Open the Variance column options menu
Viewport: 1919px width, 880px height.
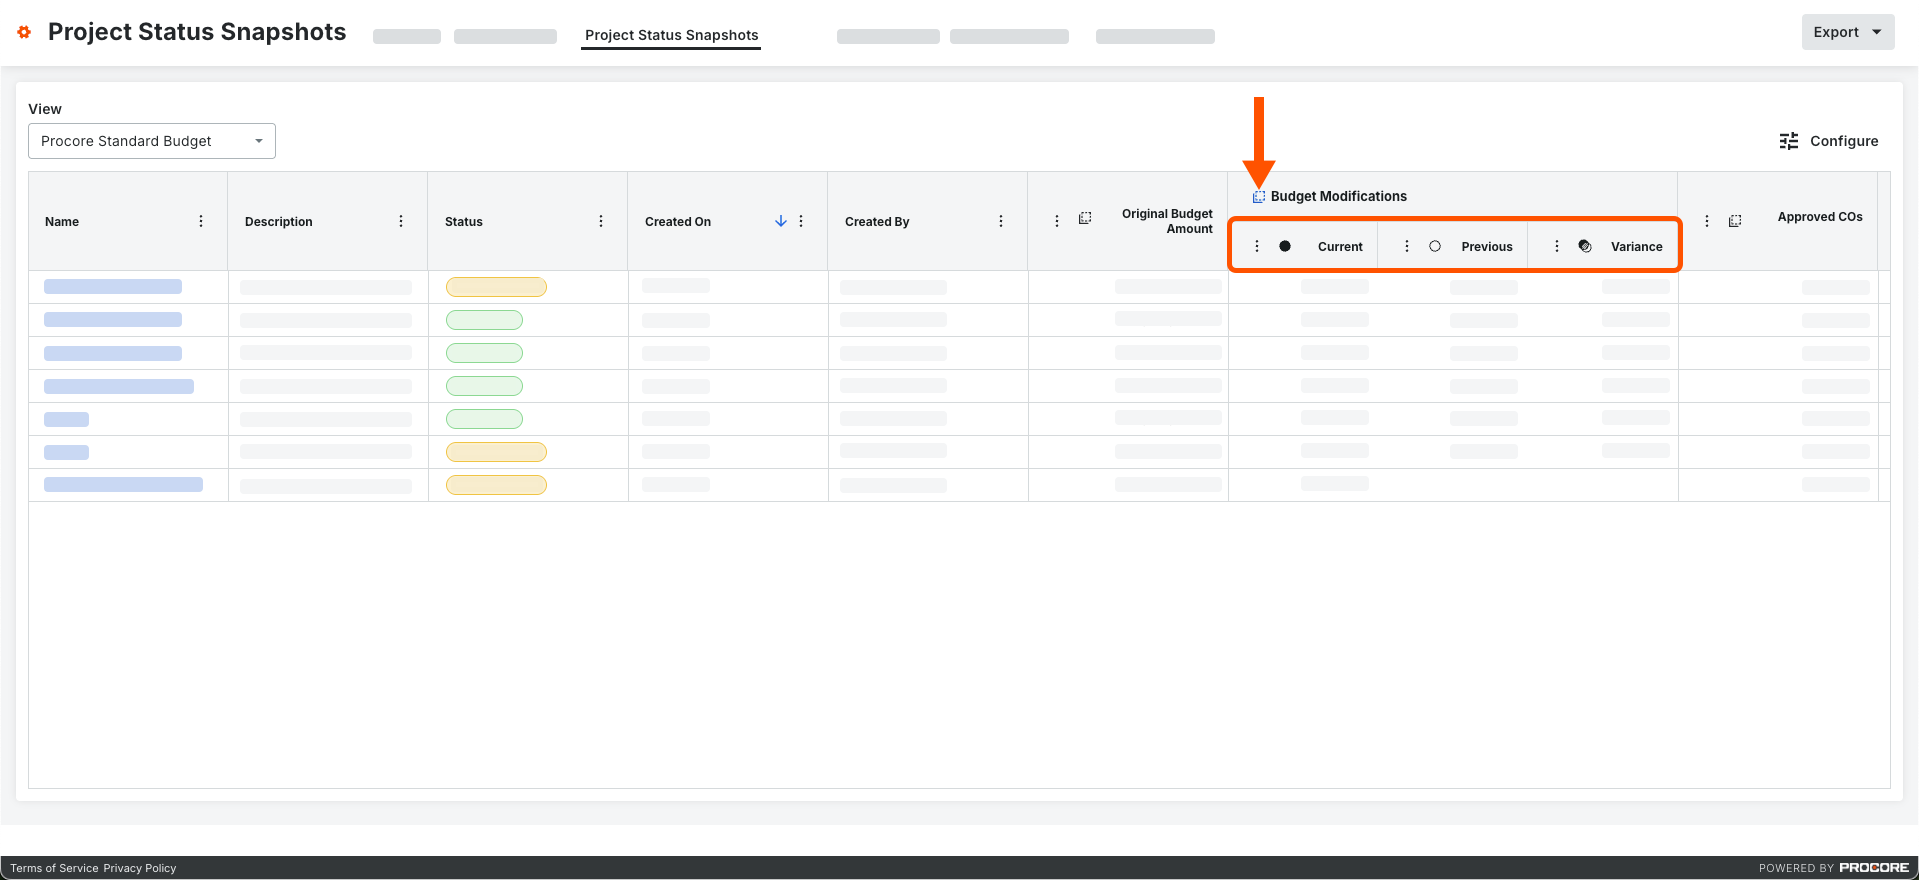coord(1557,246)
